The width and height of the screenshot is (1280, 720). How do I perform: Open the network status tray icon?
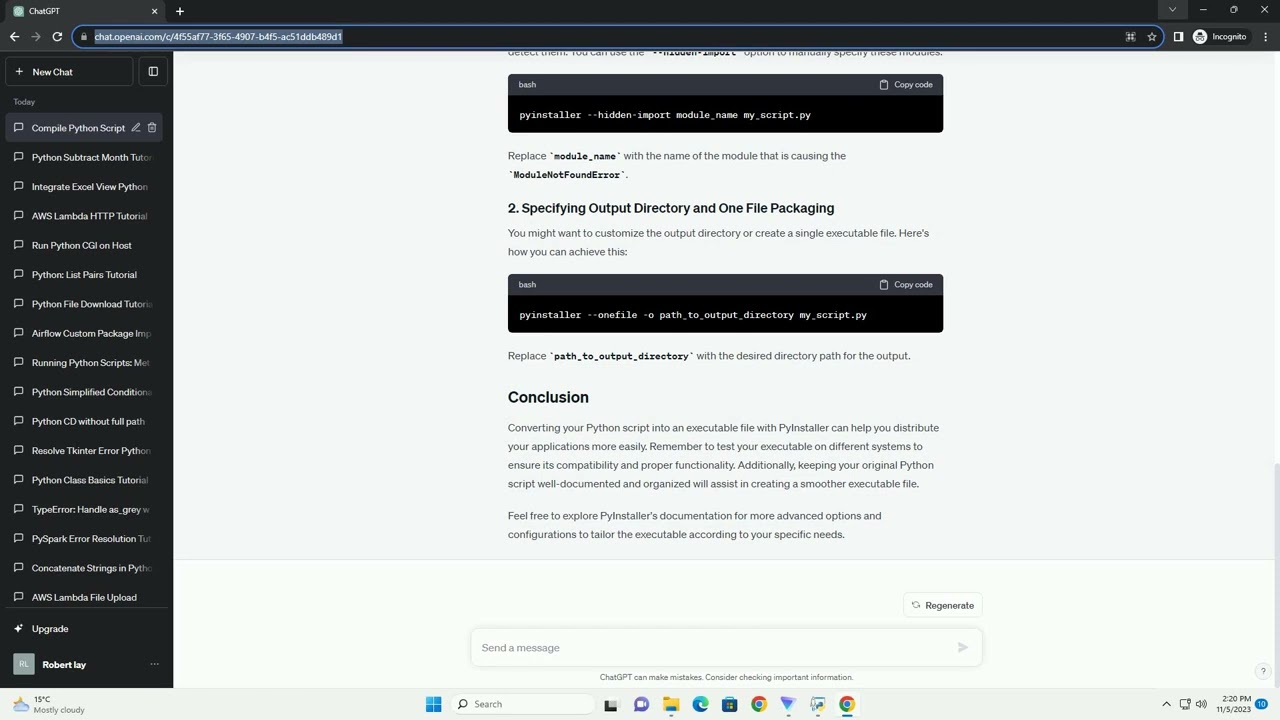(1185, 704)
